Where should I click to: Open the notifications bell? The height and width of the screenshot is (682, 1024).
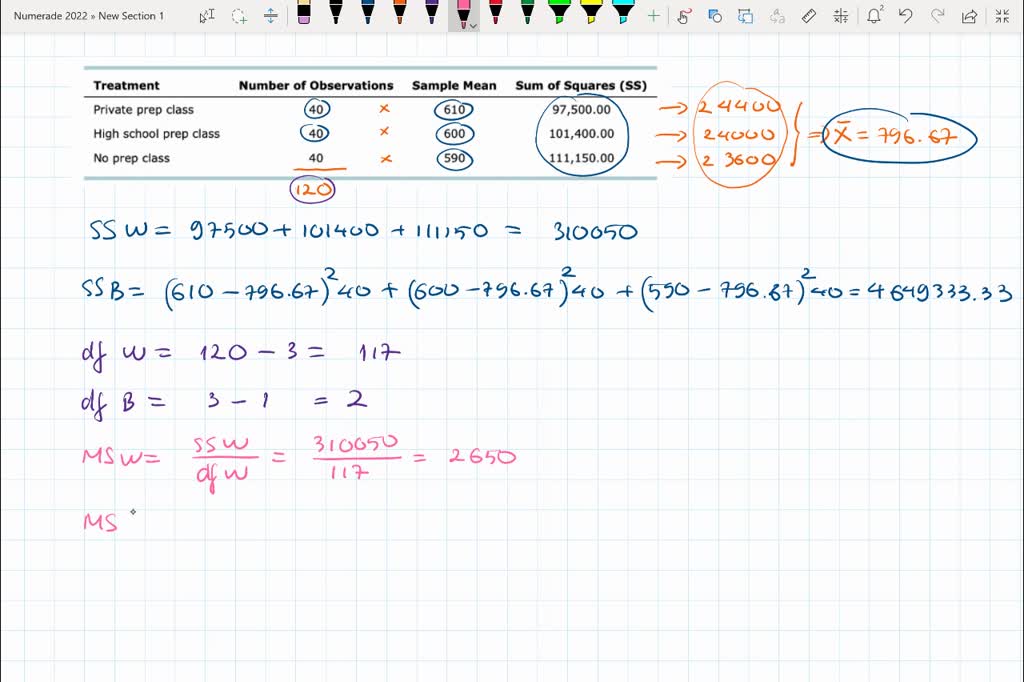point(874,16)
